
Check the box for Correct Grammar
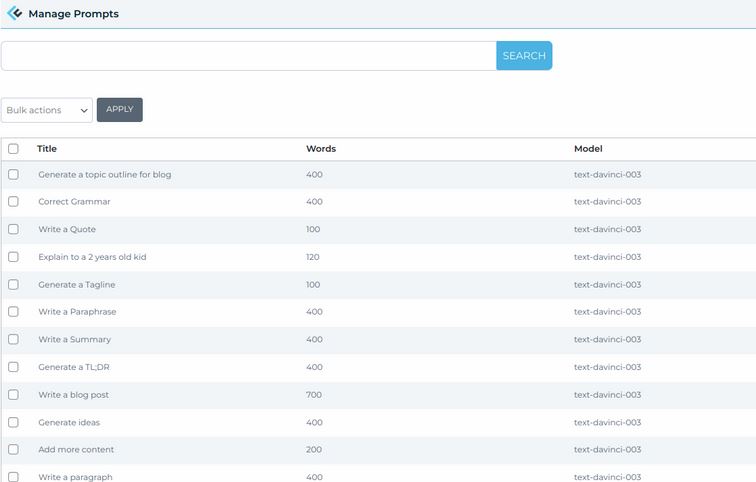point(13,202)
